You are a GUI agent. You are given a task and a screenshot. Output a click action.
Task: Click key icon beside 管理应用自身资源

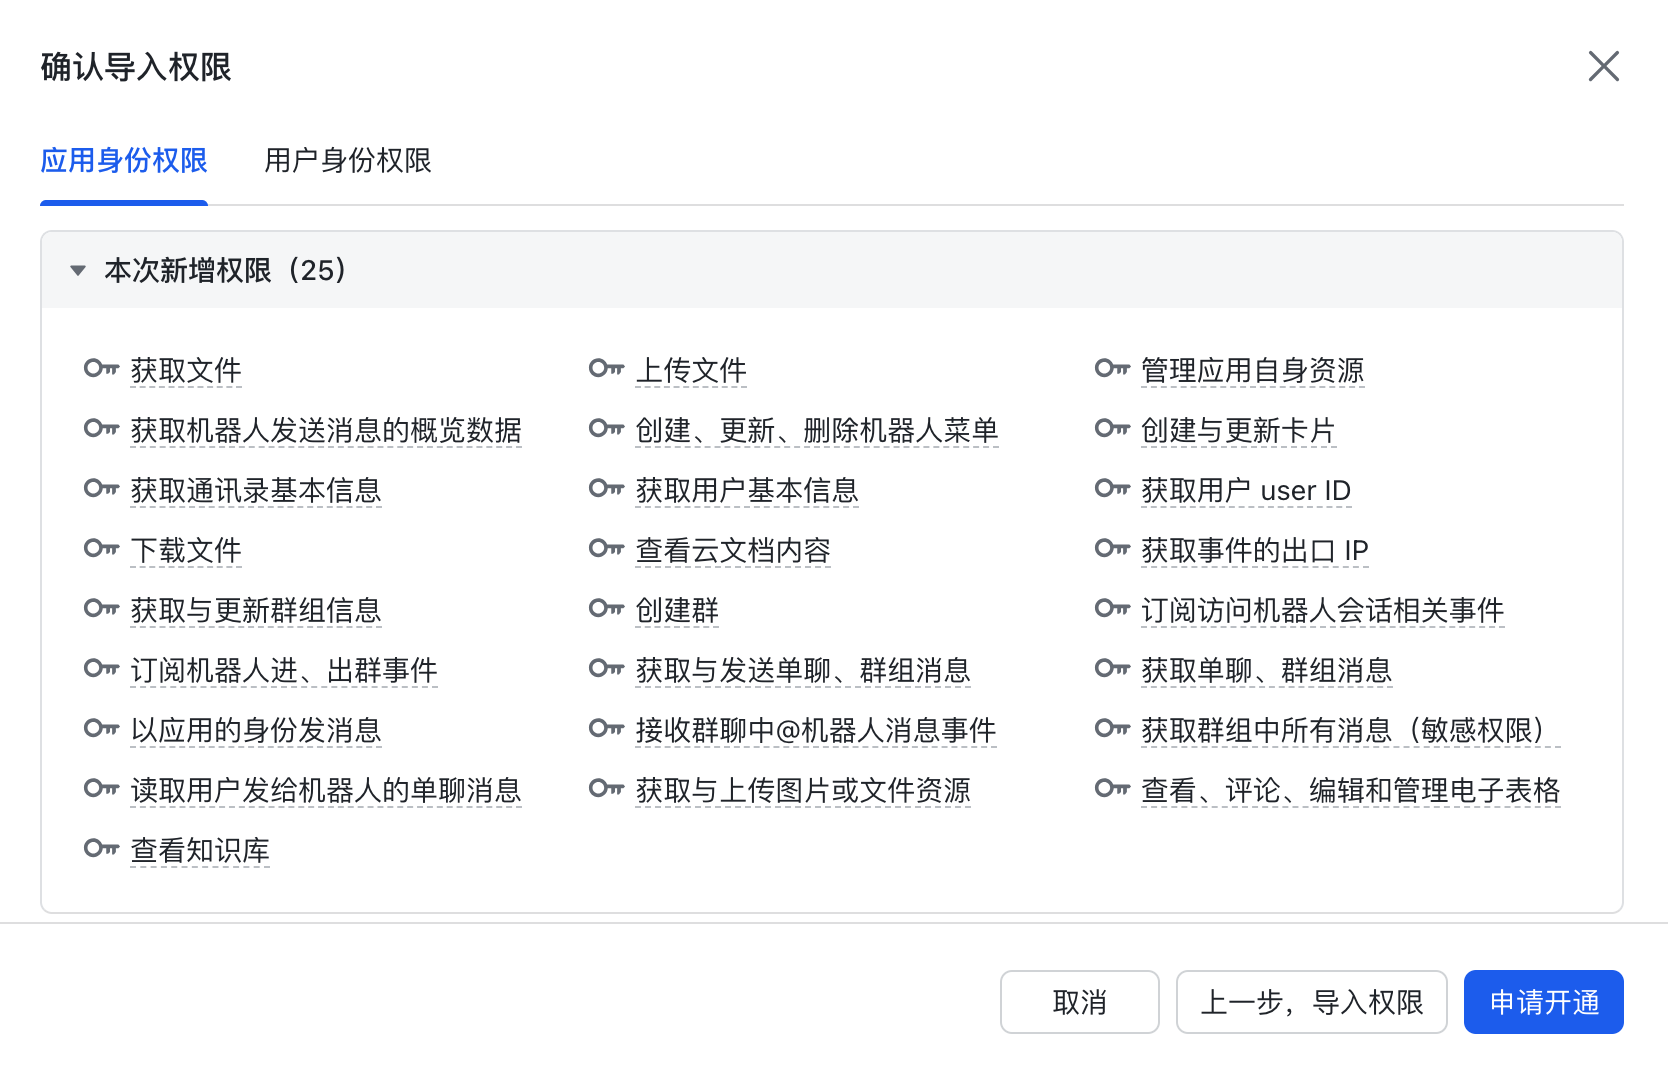click(x=1112, y=369)
